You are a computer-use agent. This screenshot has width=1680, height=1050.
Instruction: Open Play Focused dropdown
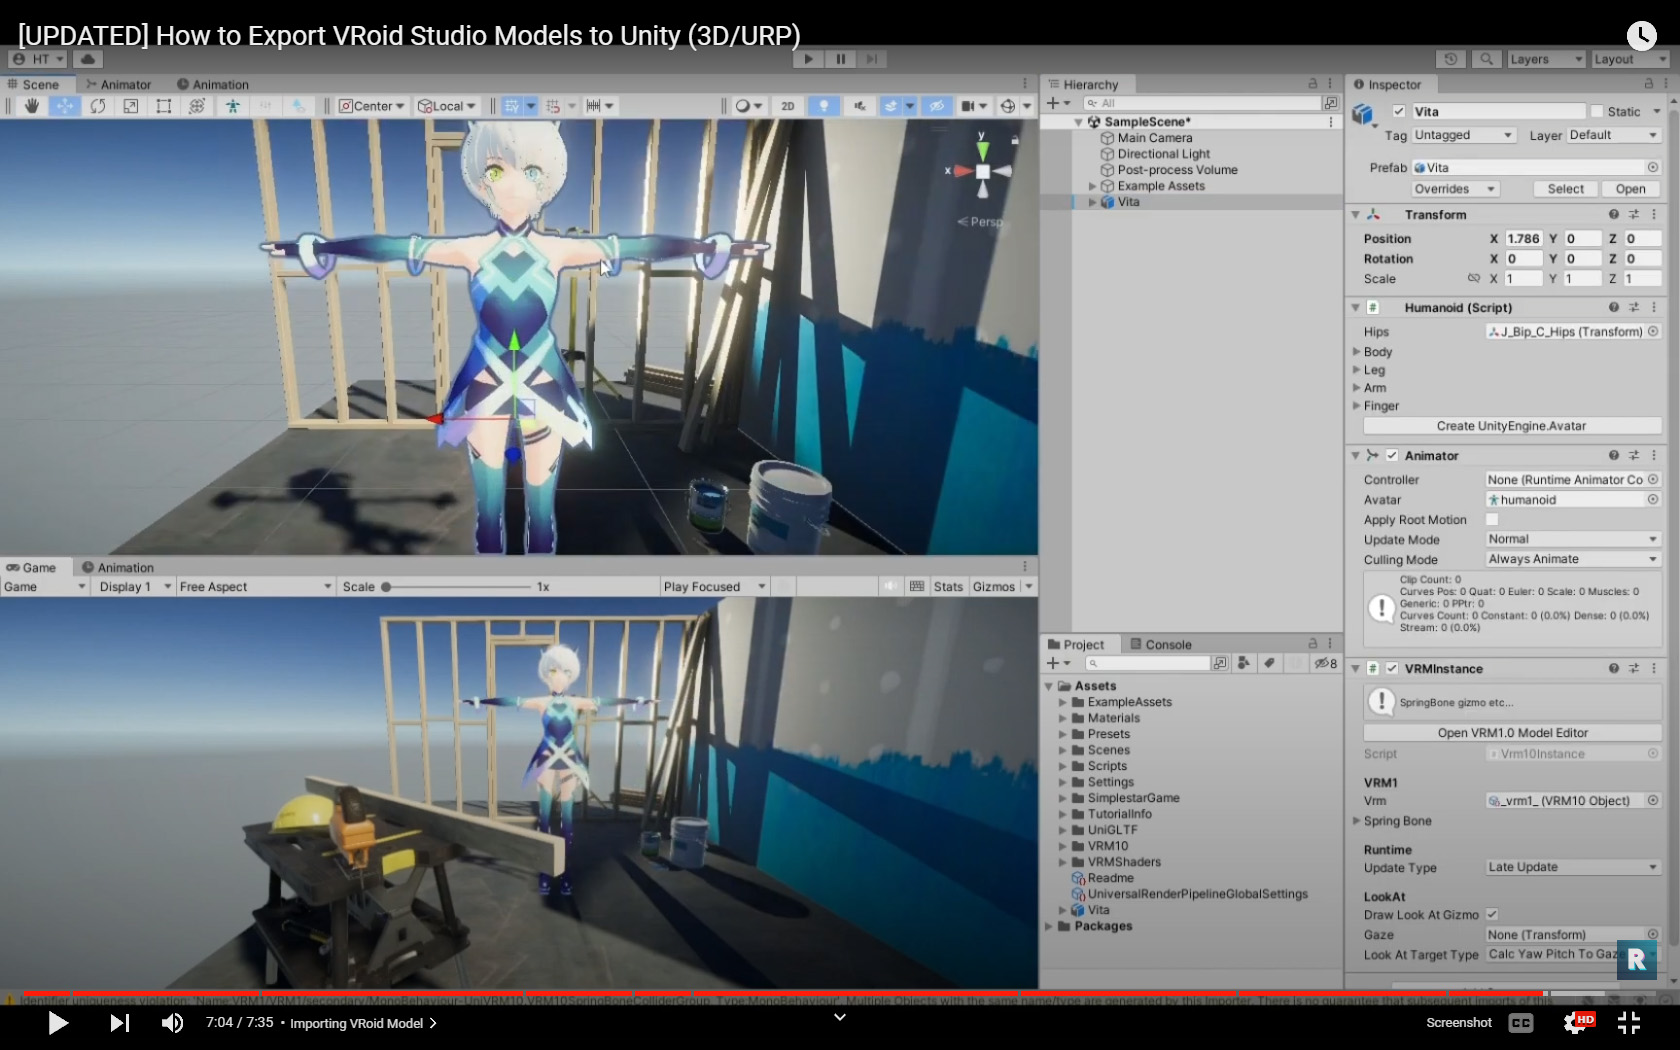[714, 587]
